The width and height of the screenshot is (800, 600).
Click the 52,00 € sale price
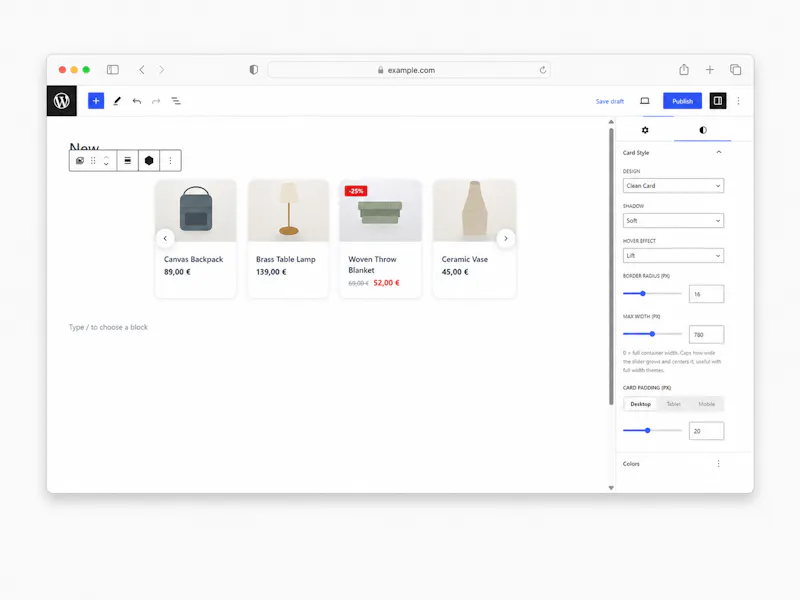click(x=386, y=283)
